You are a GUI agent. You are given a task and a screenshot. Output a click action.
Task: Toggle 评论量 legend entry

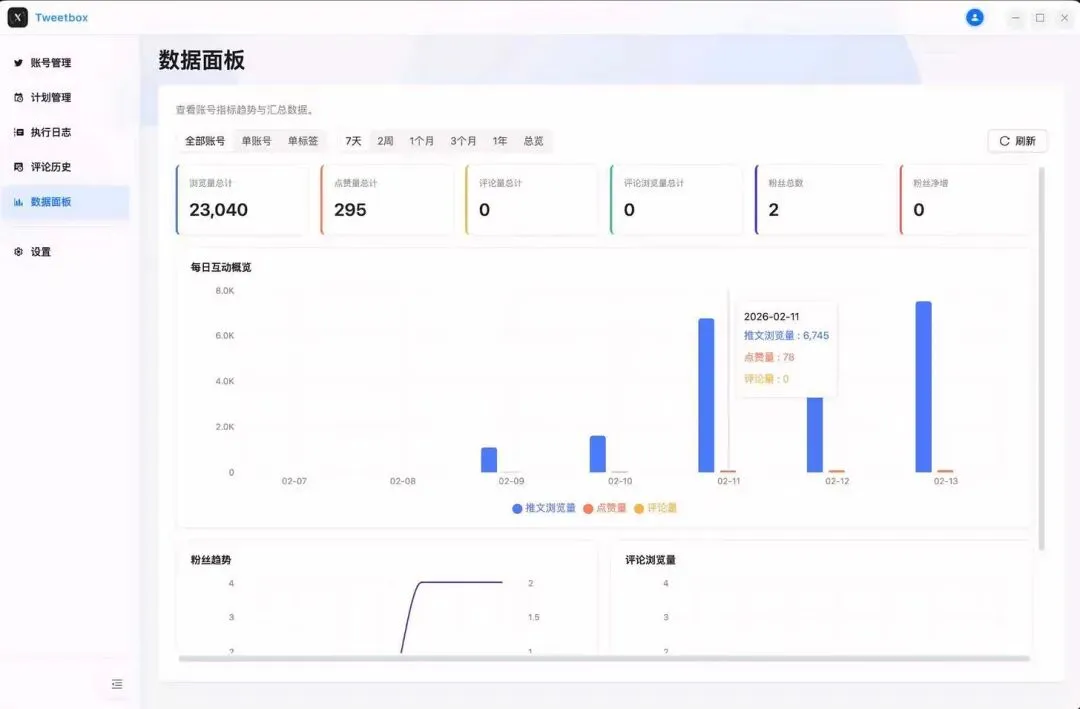click(657, 508)
